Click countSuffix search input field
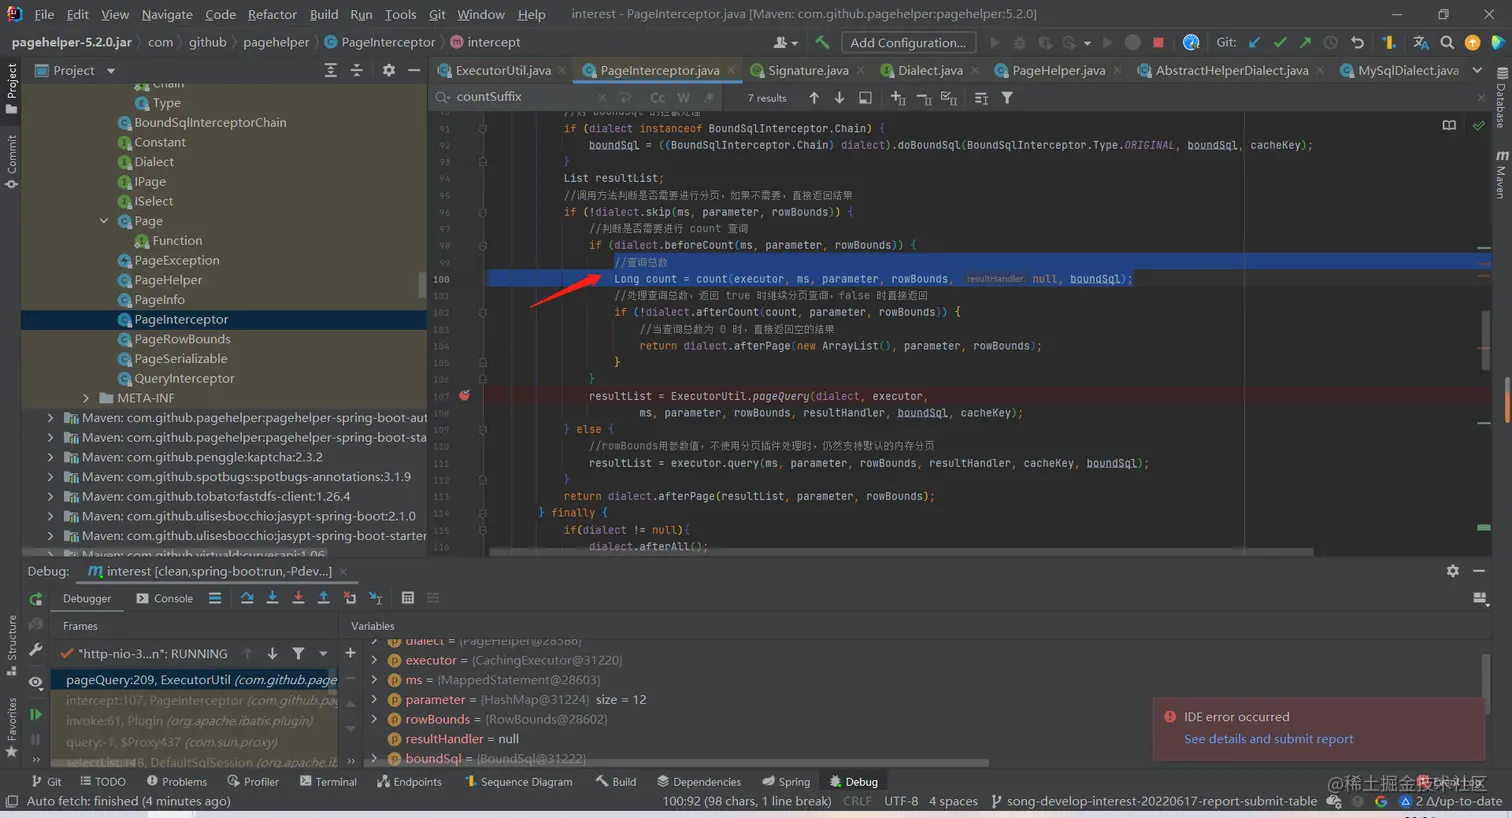Image resolution: width=1512 pixels, height=818 pixels. pos(520,97)
